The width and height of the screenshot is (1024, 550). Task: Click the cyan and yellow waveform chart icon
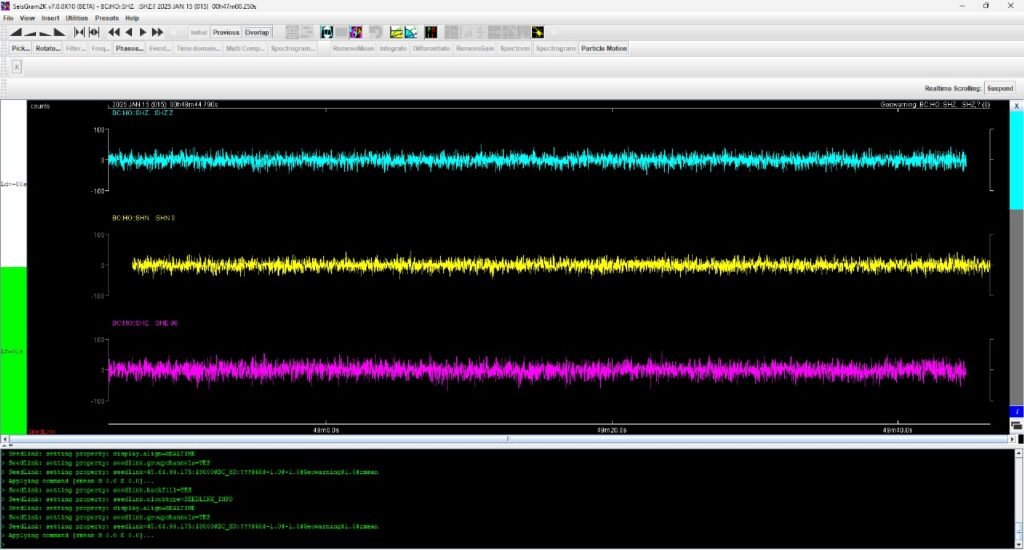click(x=397, y=32)
